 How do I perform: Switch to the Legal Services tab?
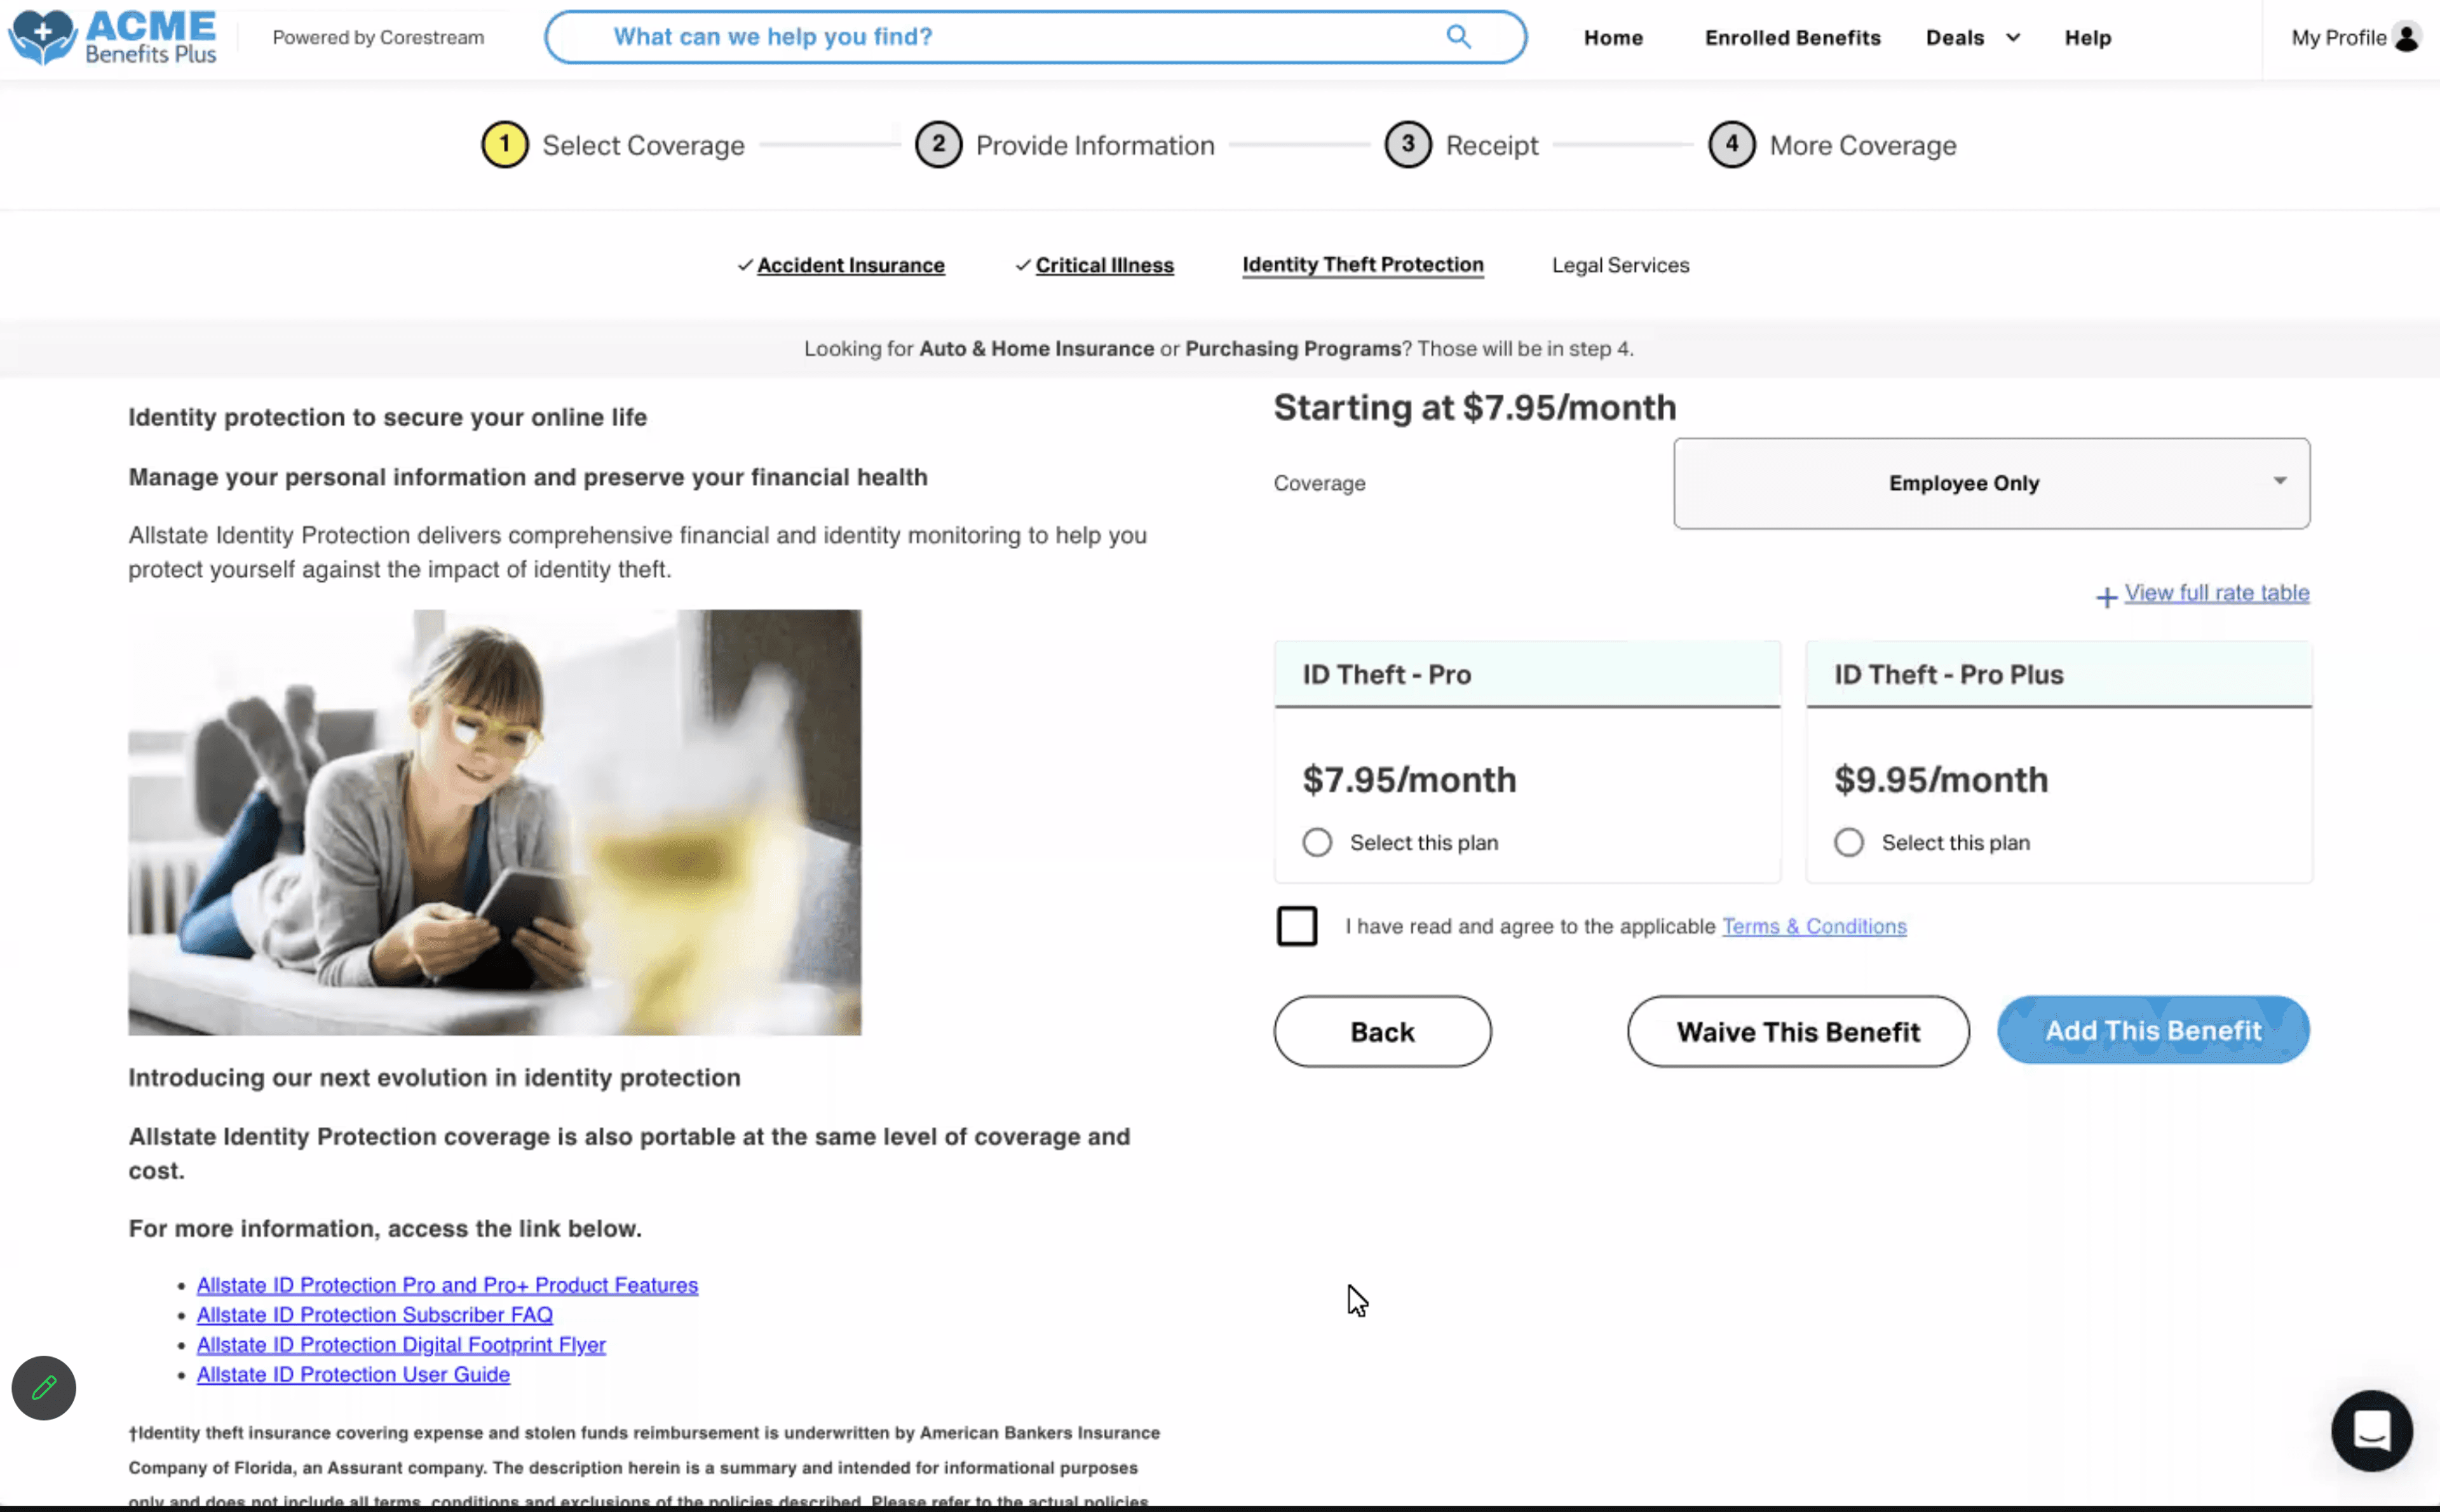(x=1620, y=265)
